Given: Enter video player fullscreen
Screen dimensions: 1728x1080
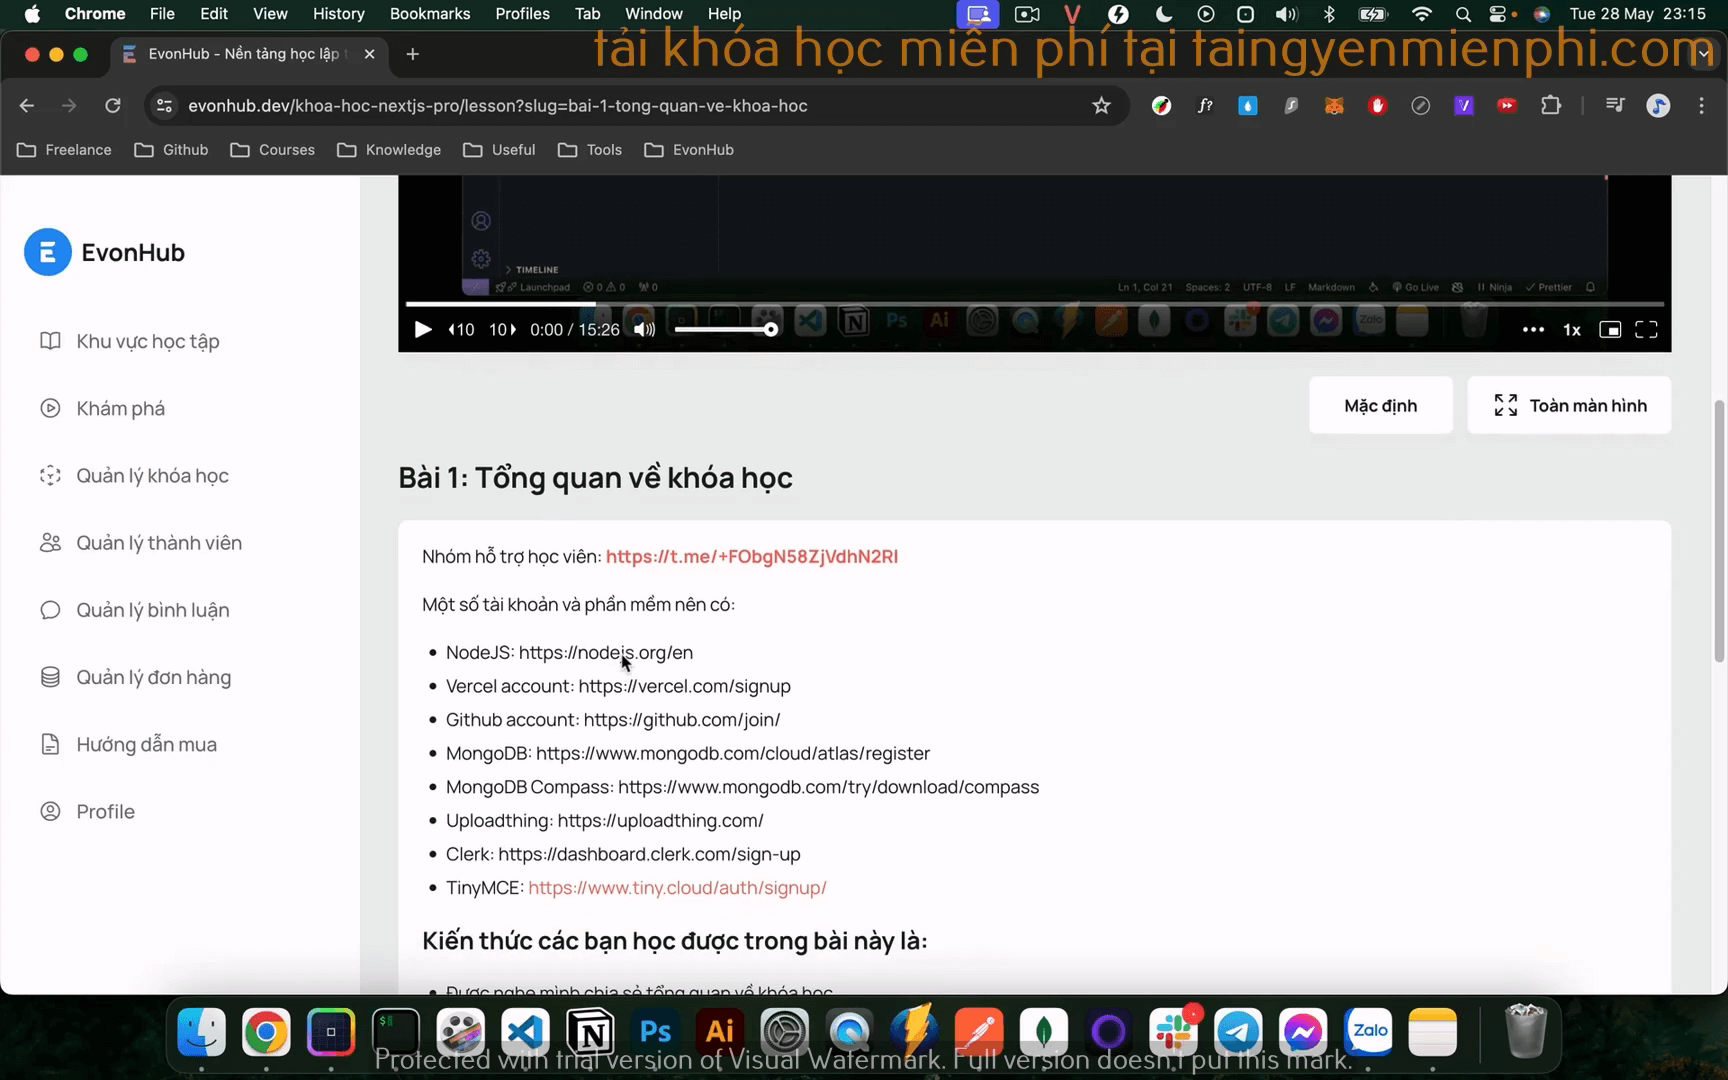Looking at the screenshot, I should [1646, 330].
